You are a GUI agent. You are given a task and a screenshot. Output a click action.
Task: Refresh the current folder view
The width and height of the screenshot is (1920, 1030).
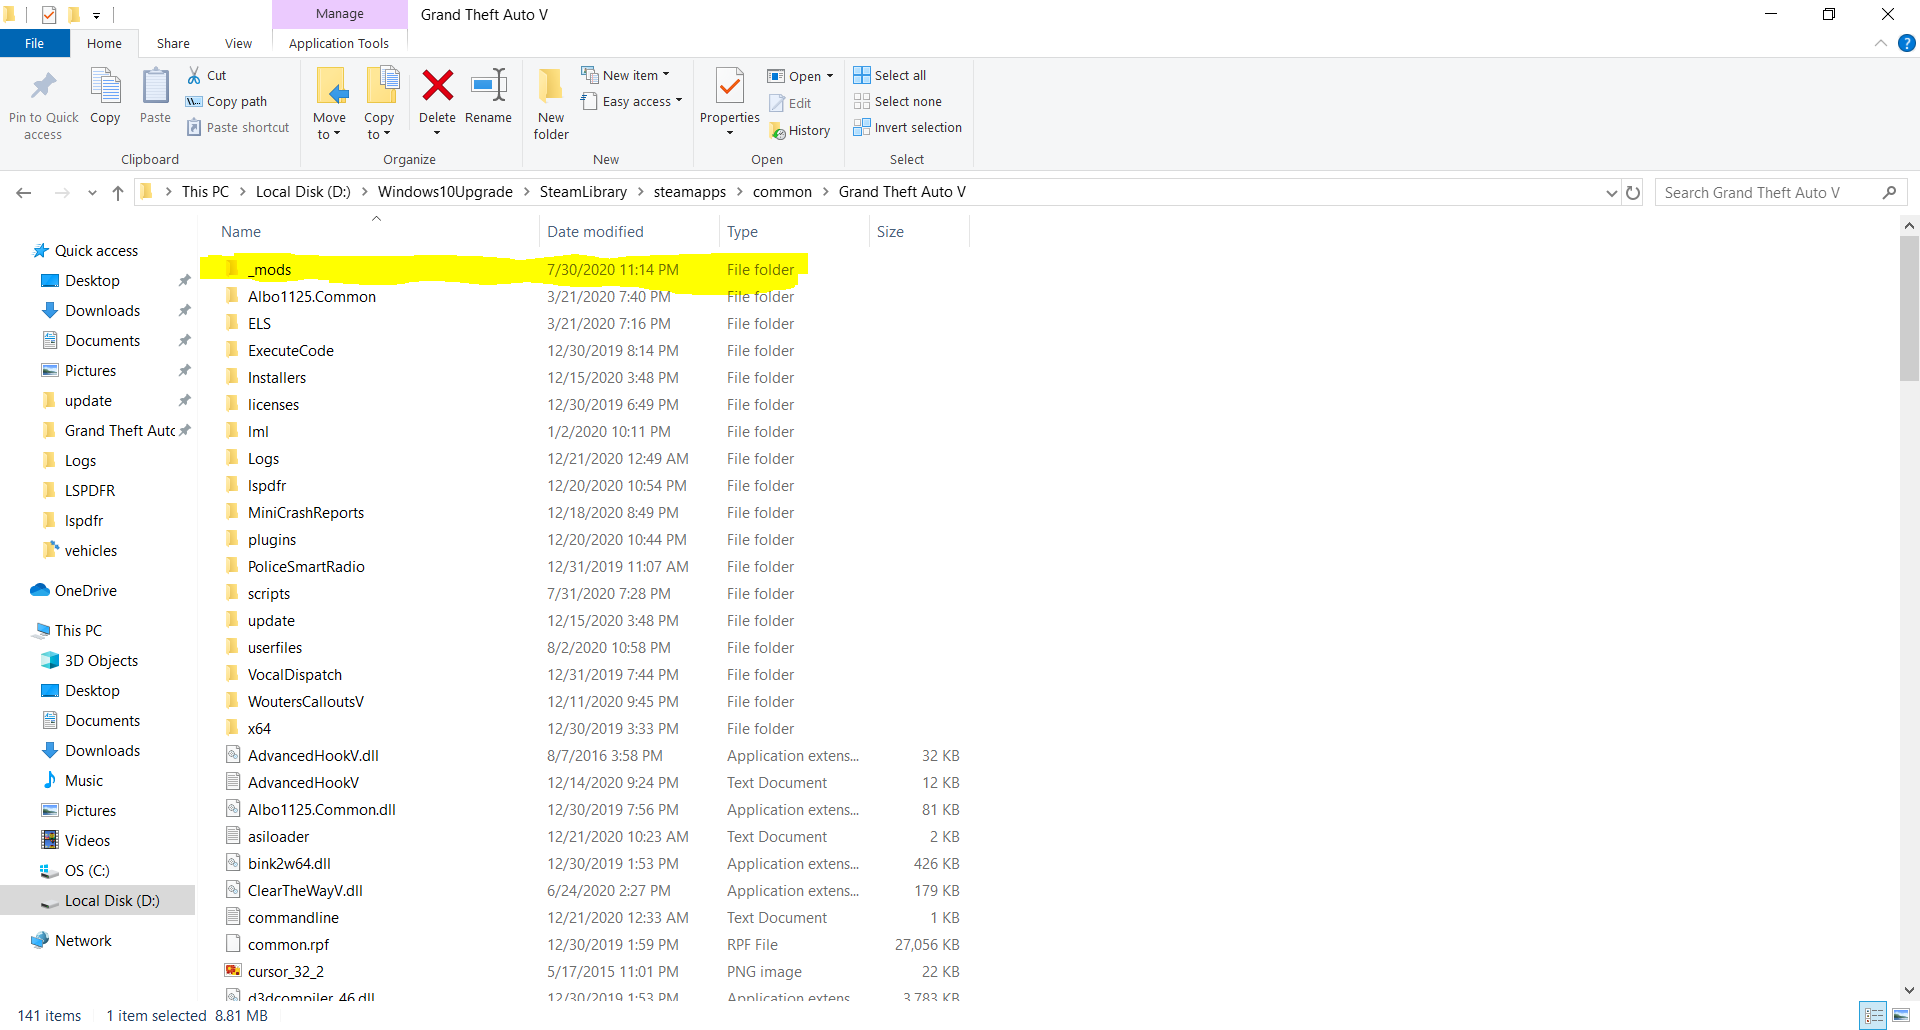coord(1633,193)
